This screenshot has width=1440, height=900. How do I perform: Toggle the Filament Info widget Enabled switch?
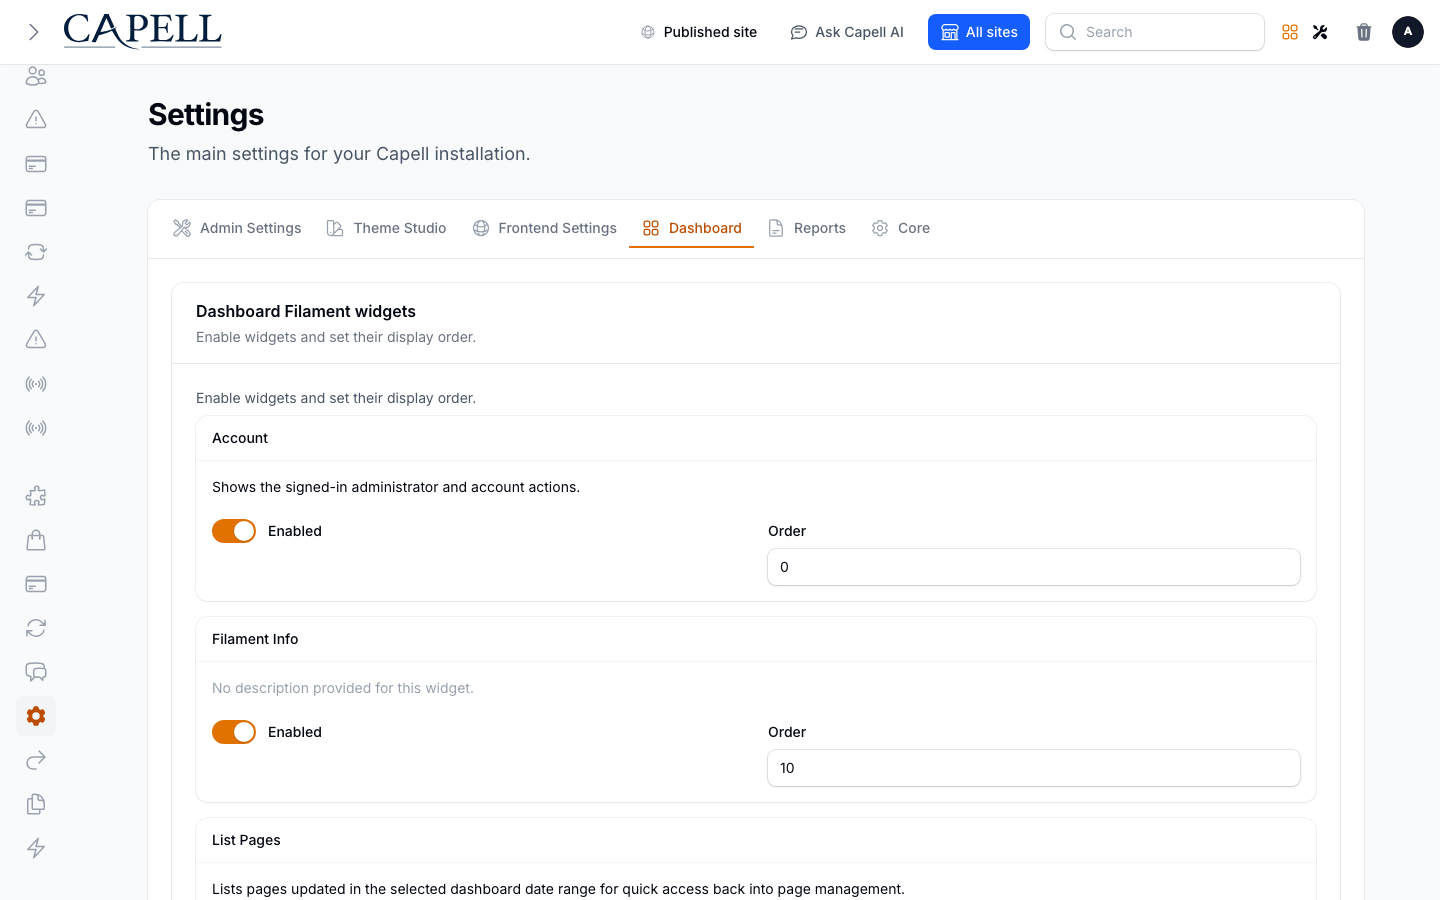(x=234, y=732)
